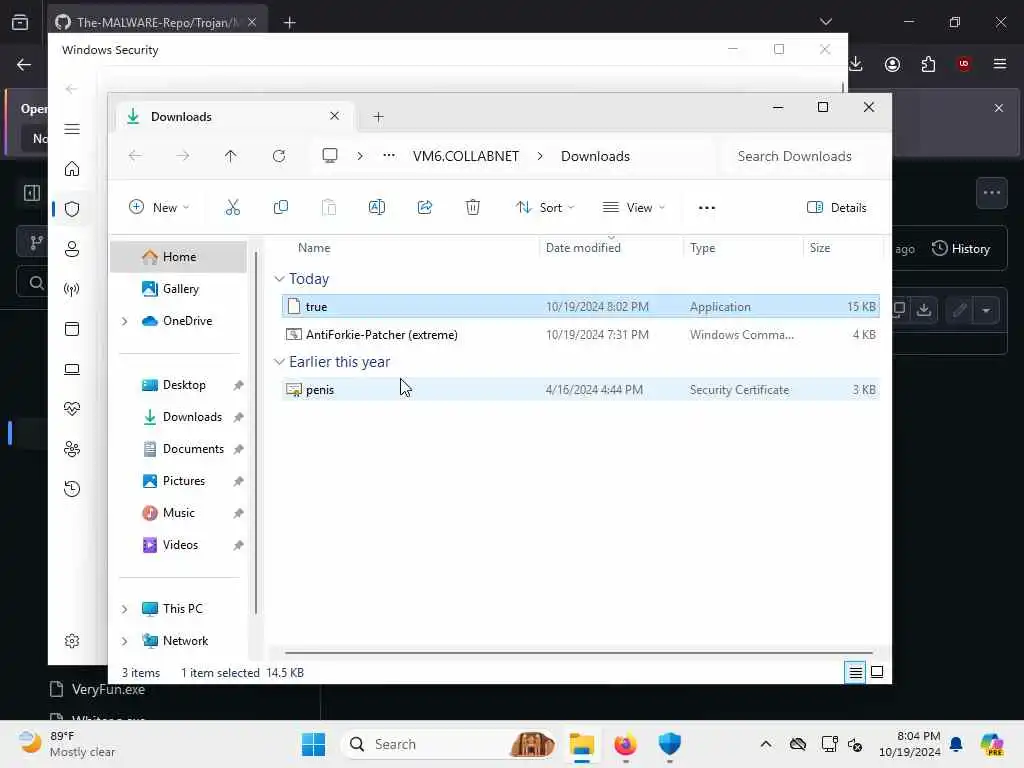1024x768 pixels.
Task: Select Home in navigation pane
Action: (179, 257)
